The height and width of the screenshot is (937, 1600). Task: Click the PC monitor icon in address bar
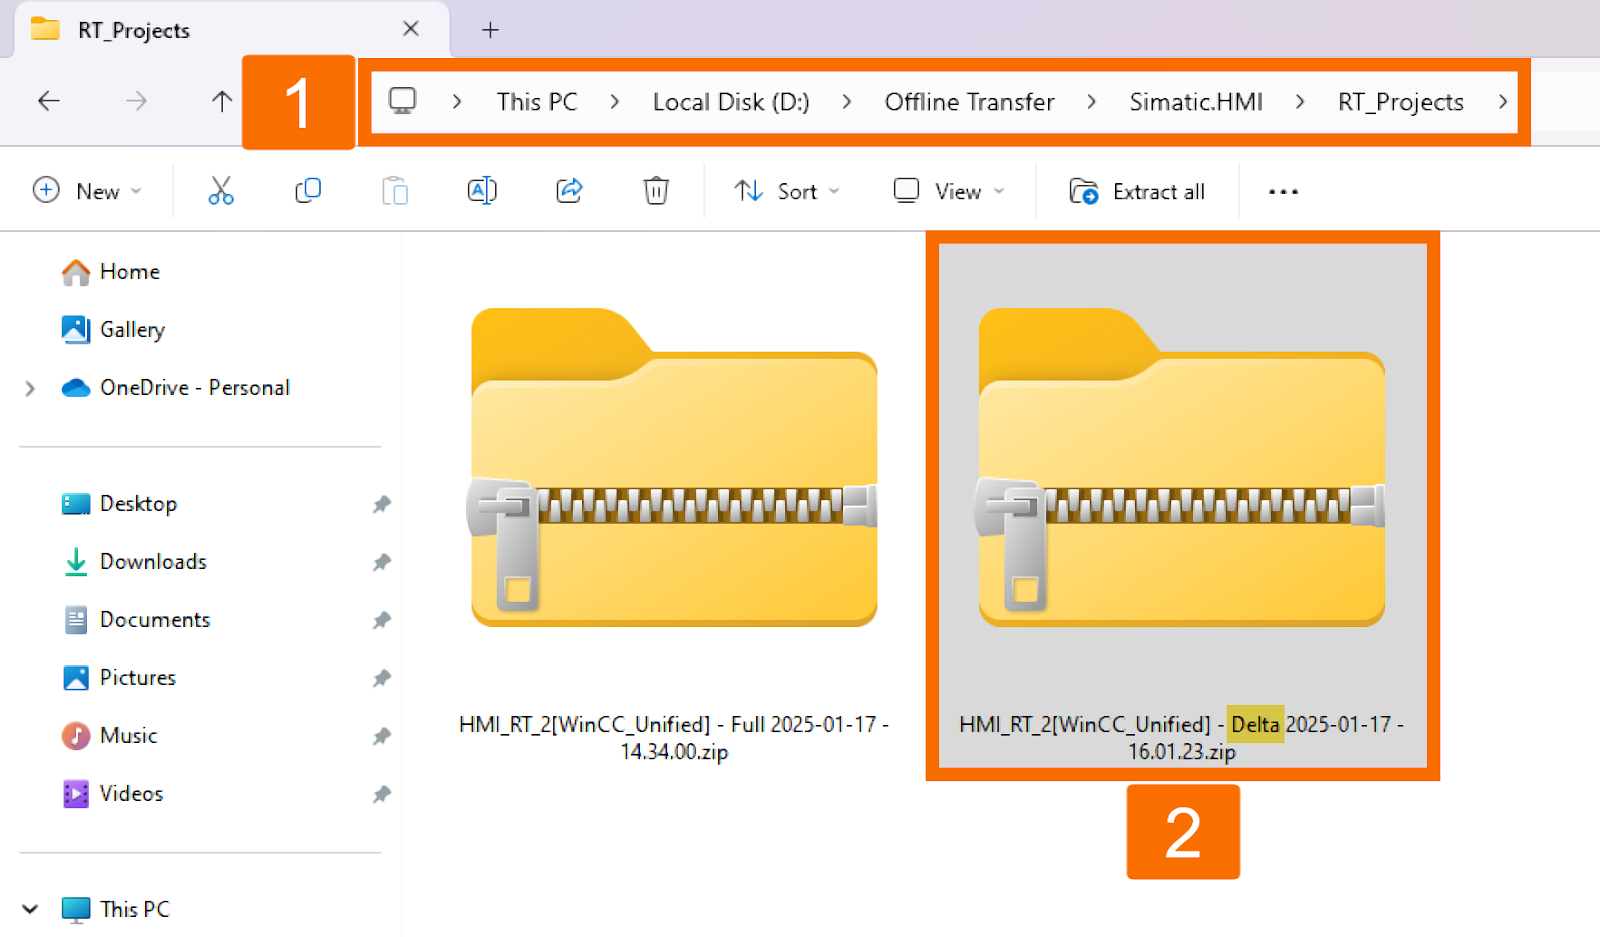[402, 101]
